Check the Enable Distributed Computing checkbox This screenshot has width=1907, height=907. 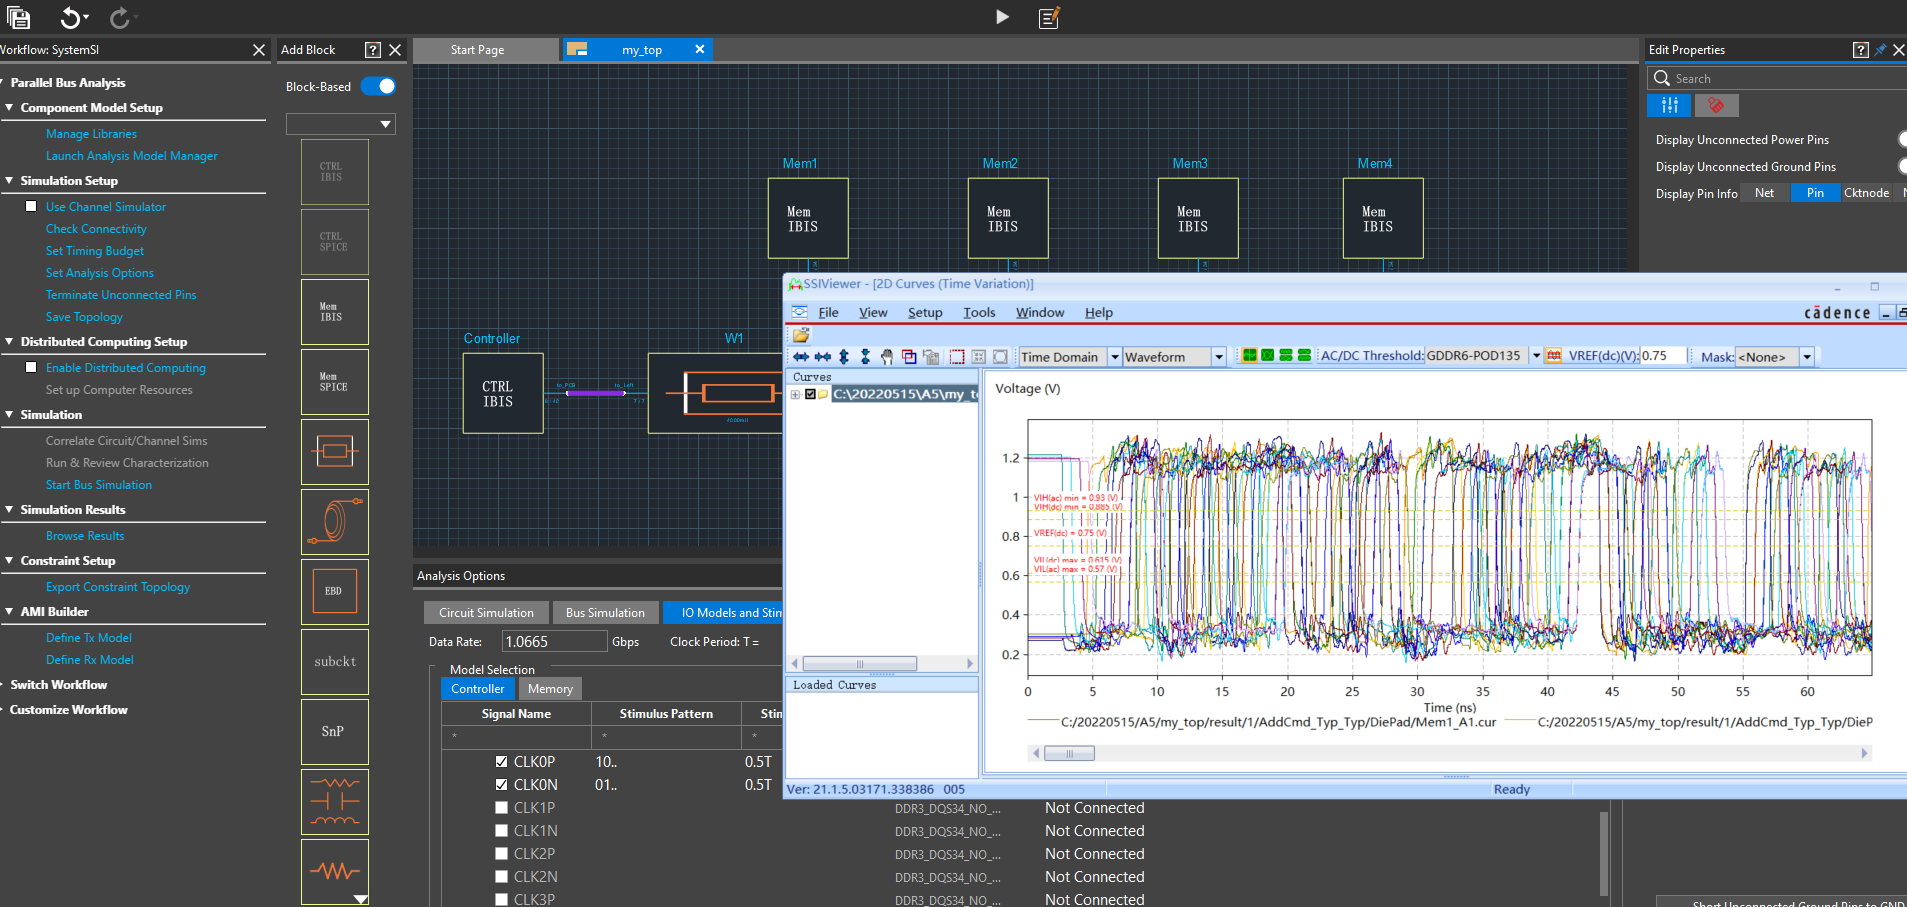tap(31, 367)
